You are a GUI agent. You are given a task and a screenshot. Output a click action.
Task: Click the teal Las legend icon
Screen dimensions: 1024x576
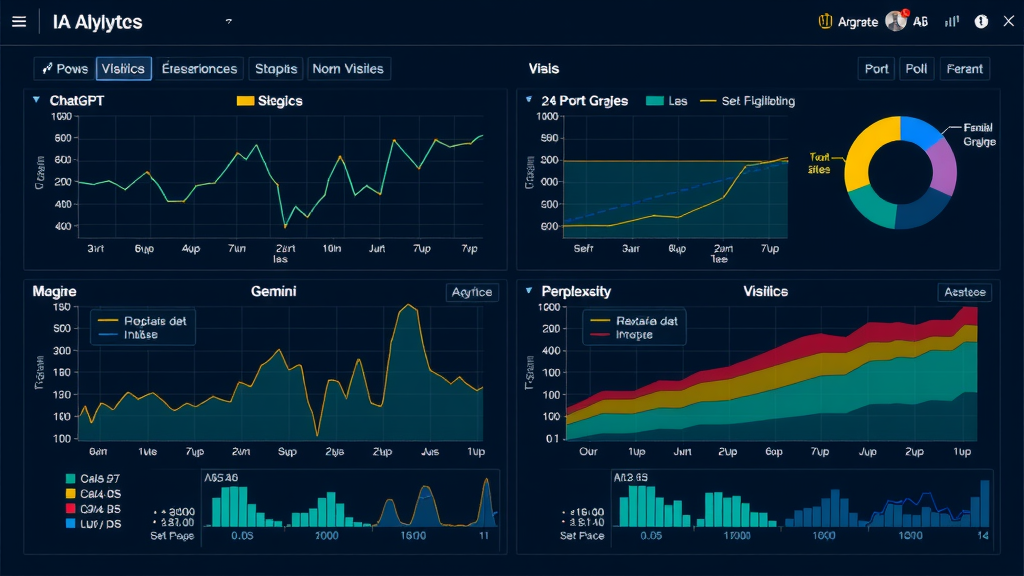coord(656,101)
